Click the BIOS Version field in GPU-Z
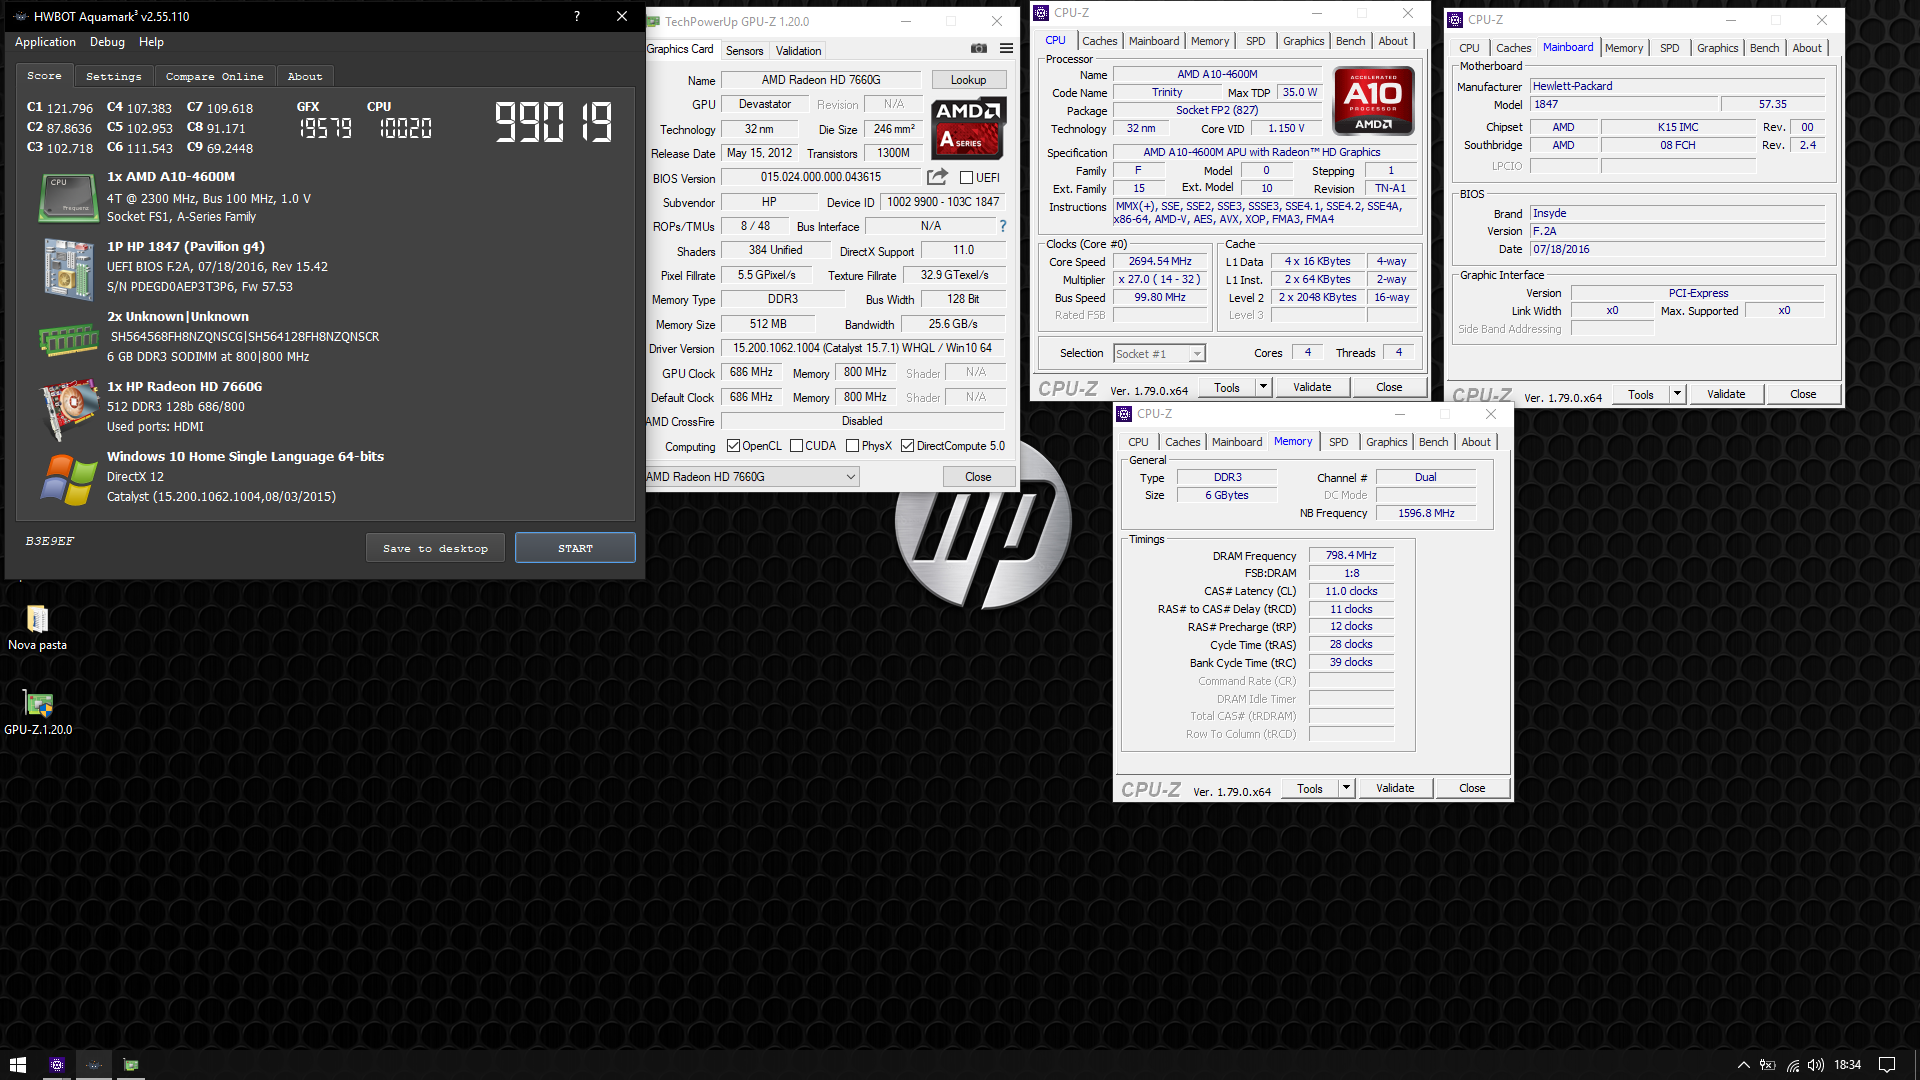 coord(820,177)
